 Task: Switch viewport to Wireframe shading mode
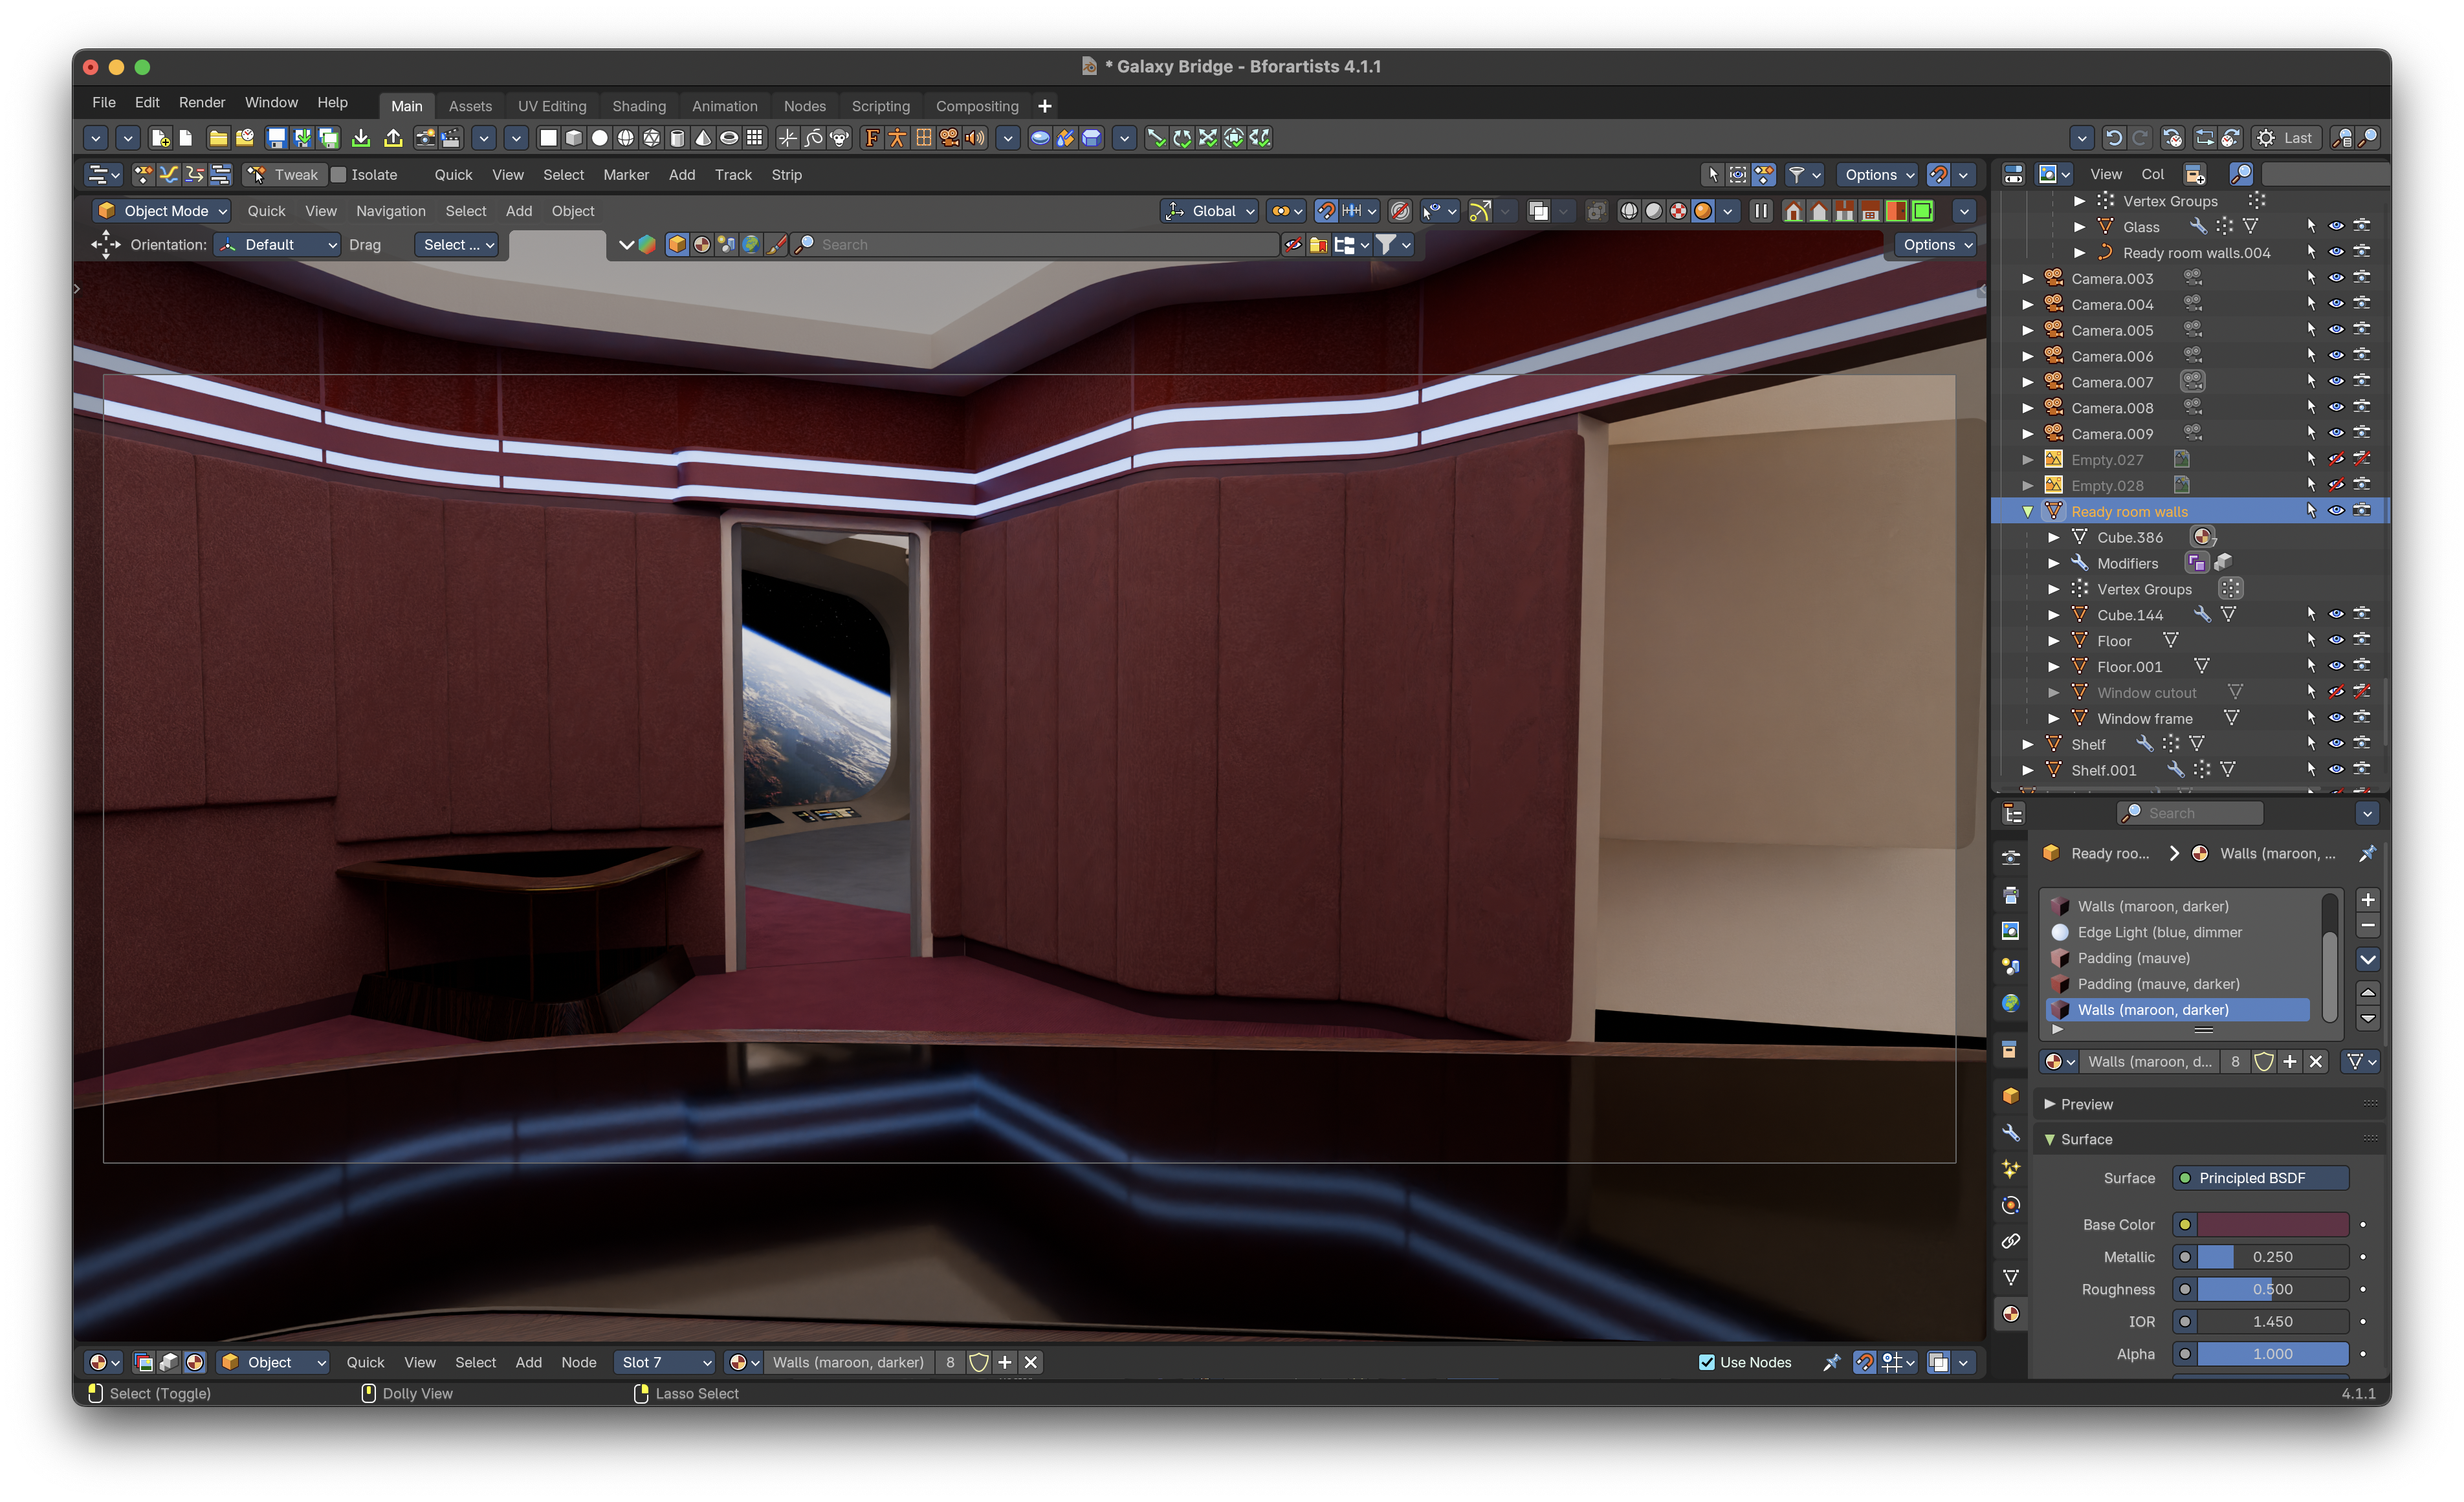click(x=1629, y=211)
